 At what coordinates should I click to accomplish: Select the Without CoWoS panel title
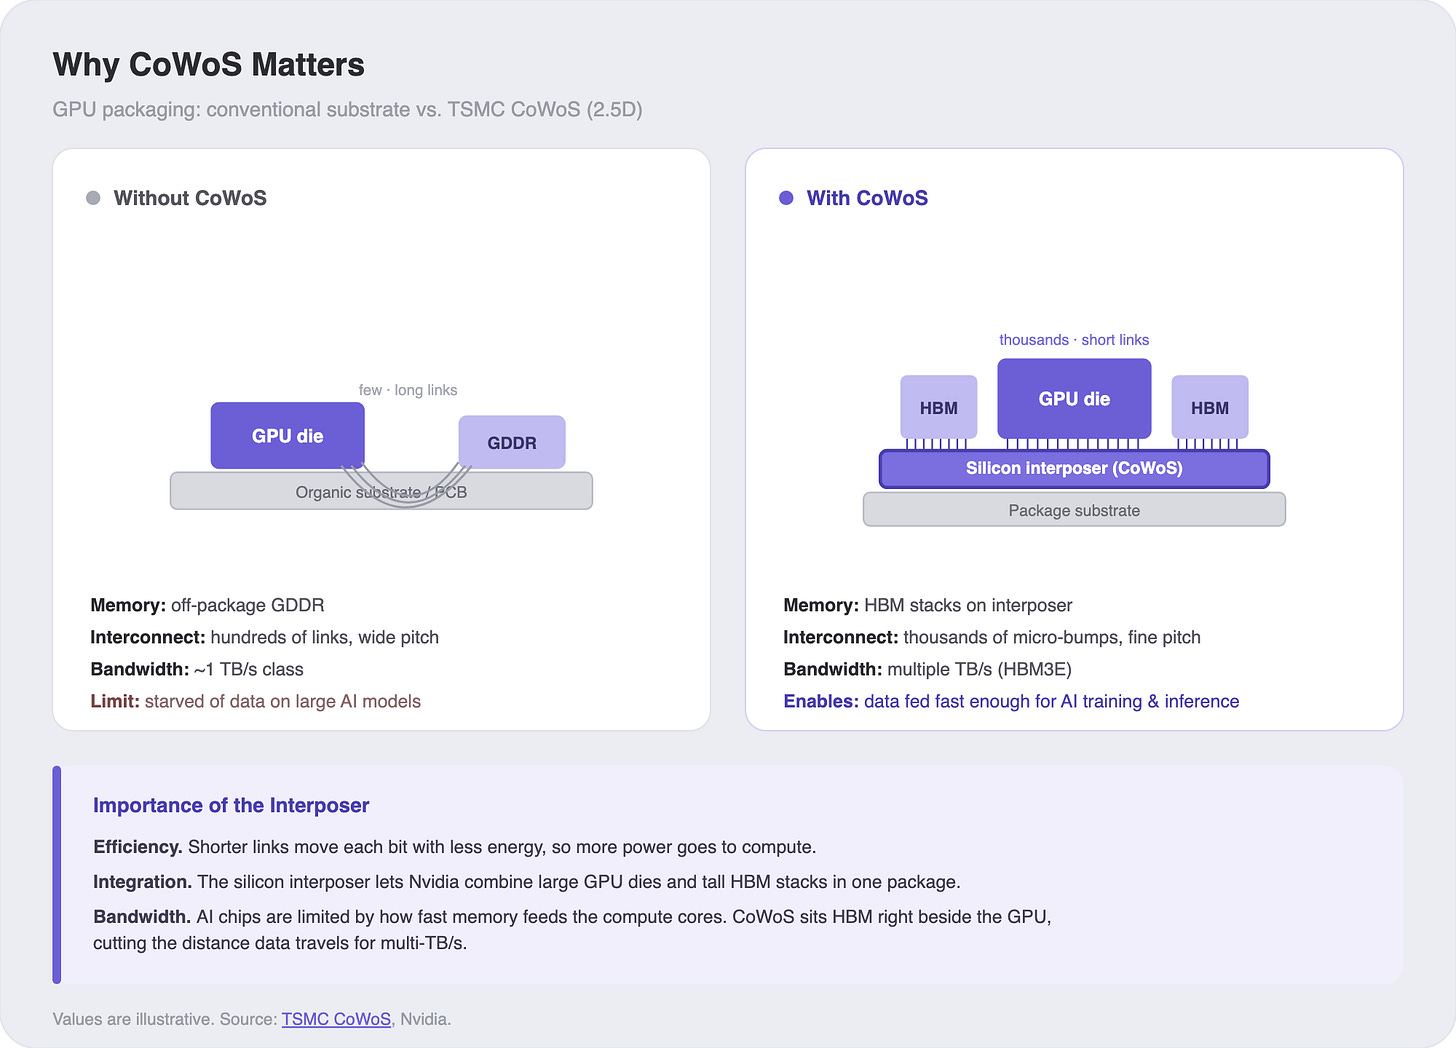pyautogui.click(x=190, y=198)
